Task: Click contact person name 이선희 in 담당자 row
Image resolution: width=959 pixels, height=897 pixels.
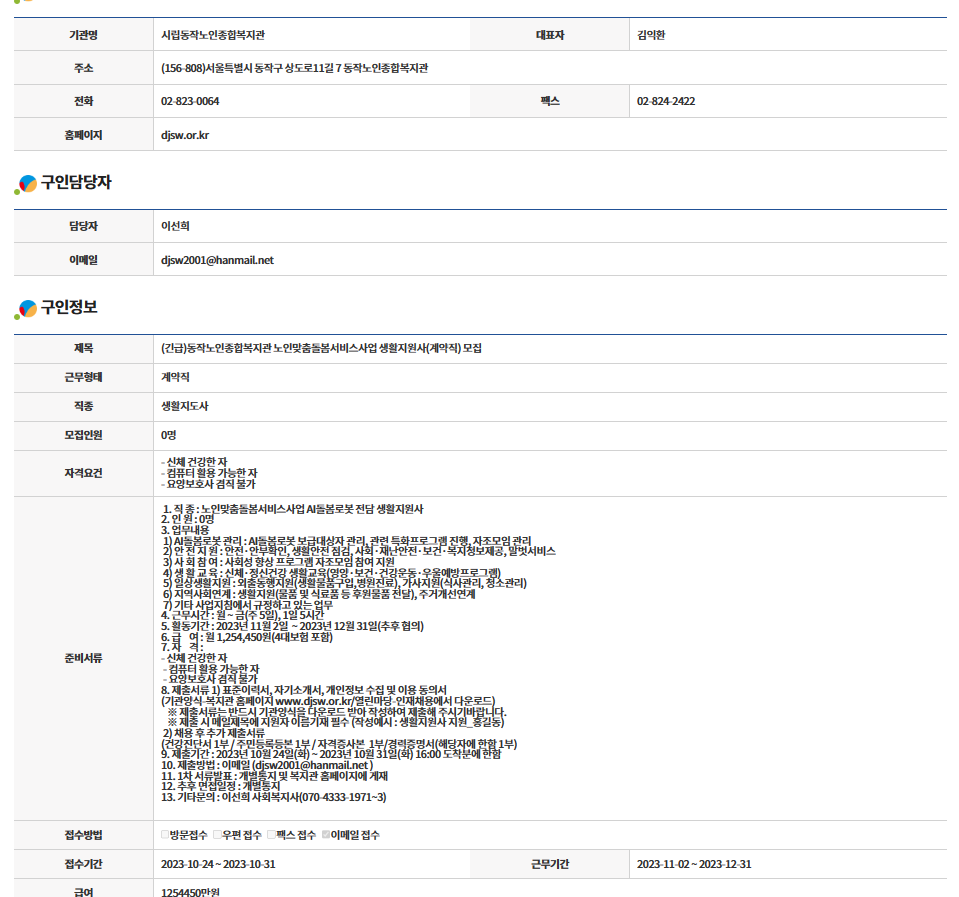Action: [x=175, y=227]
